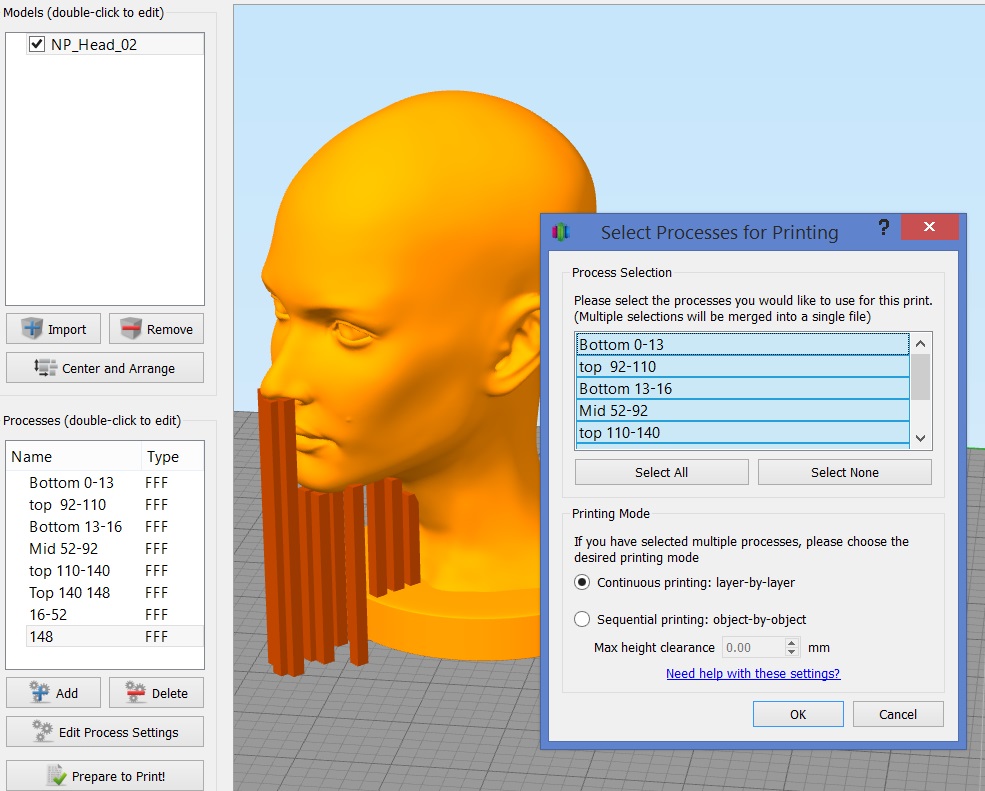This screenshot has width=985, height=791.
Task: Confirm the dialog with OK button
Action: coord(797,714)
